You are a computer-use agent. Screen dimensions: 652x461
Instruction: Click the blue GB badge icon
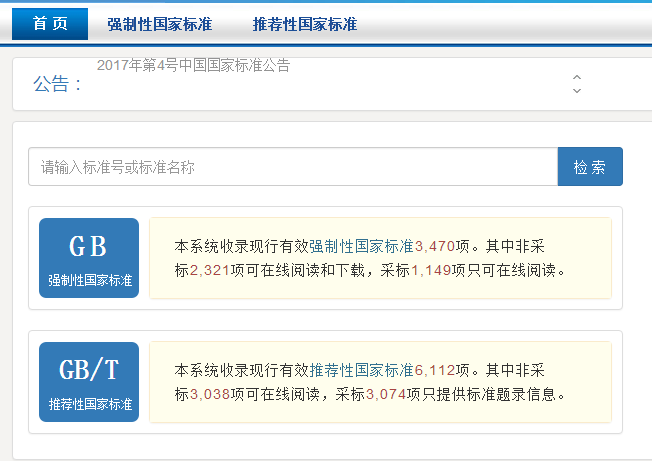89,258
